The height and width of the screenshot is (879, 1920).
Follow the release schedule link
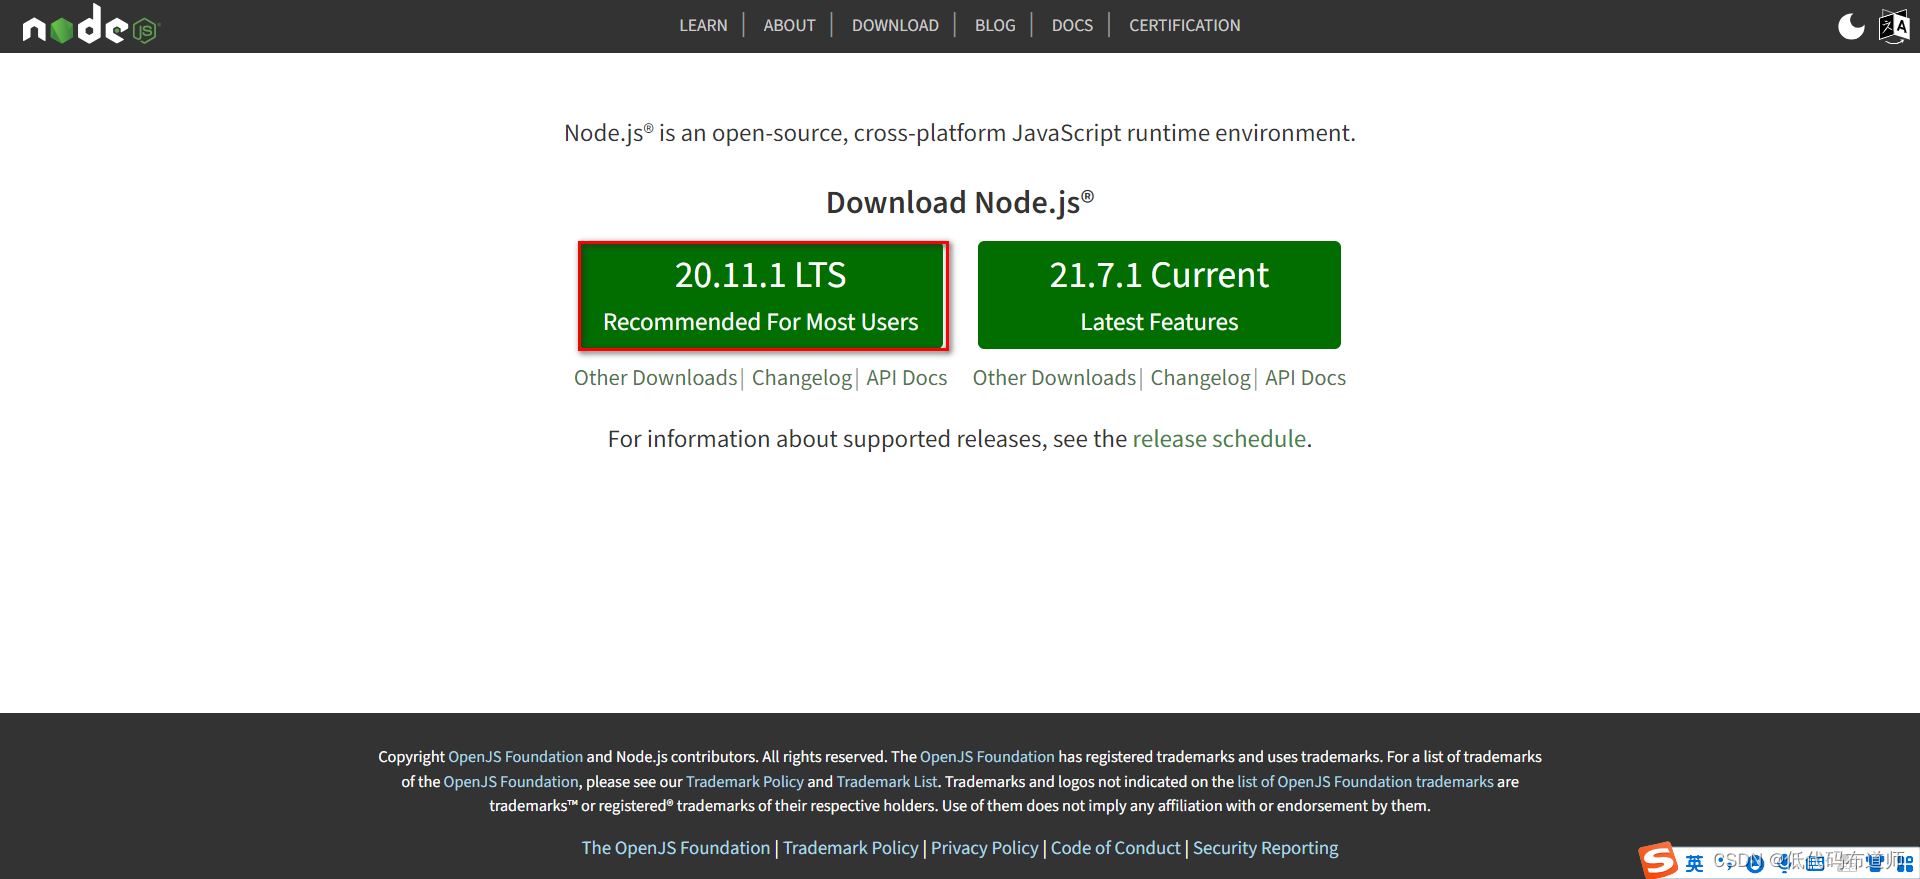point(1219,439)
